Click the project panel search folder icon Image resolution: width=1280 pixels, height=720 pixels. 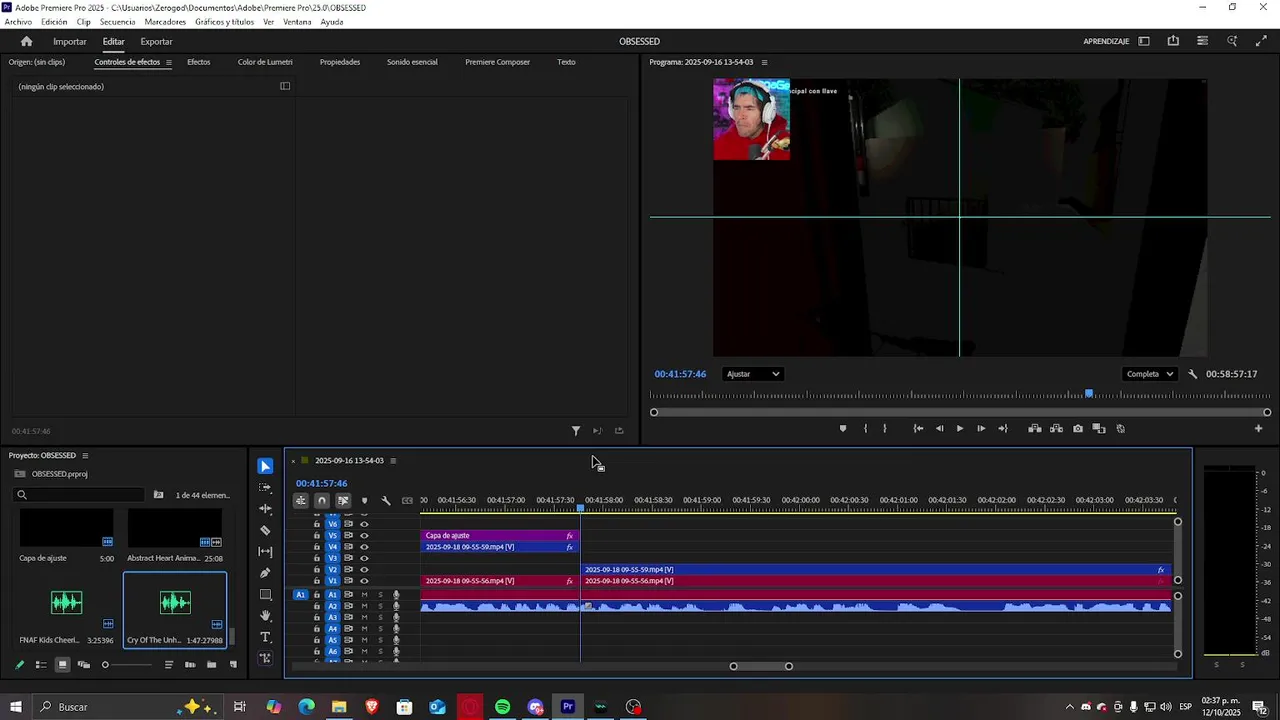tap(158, 495)
